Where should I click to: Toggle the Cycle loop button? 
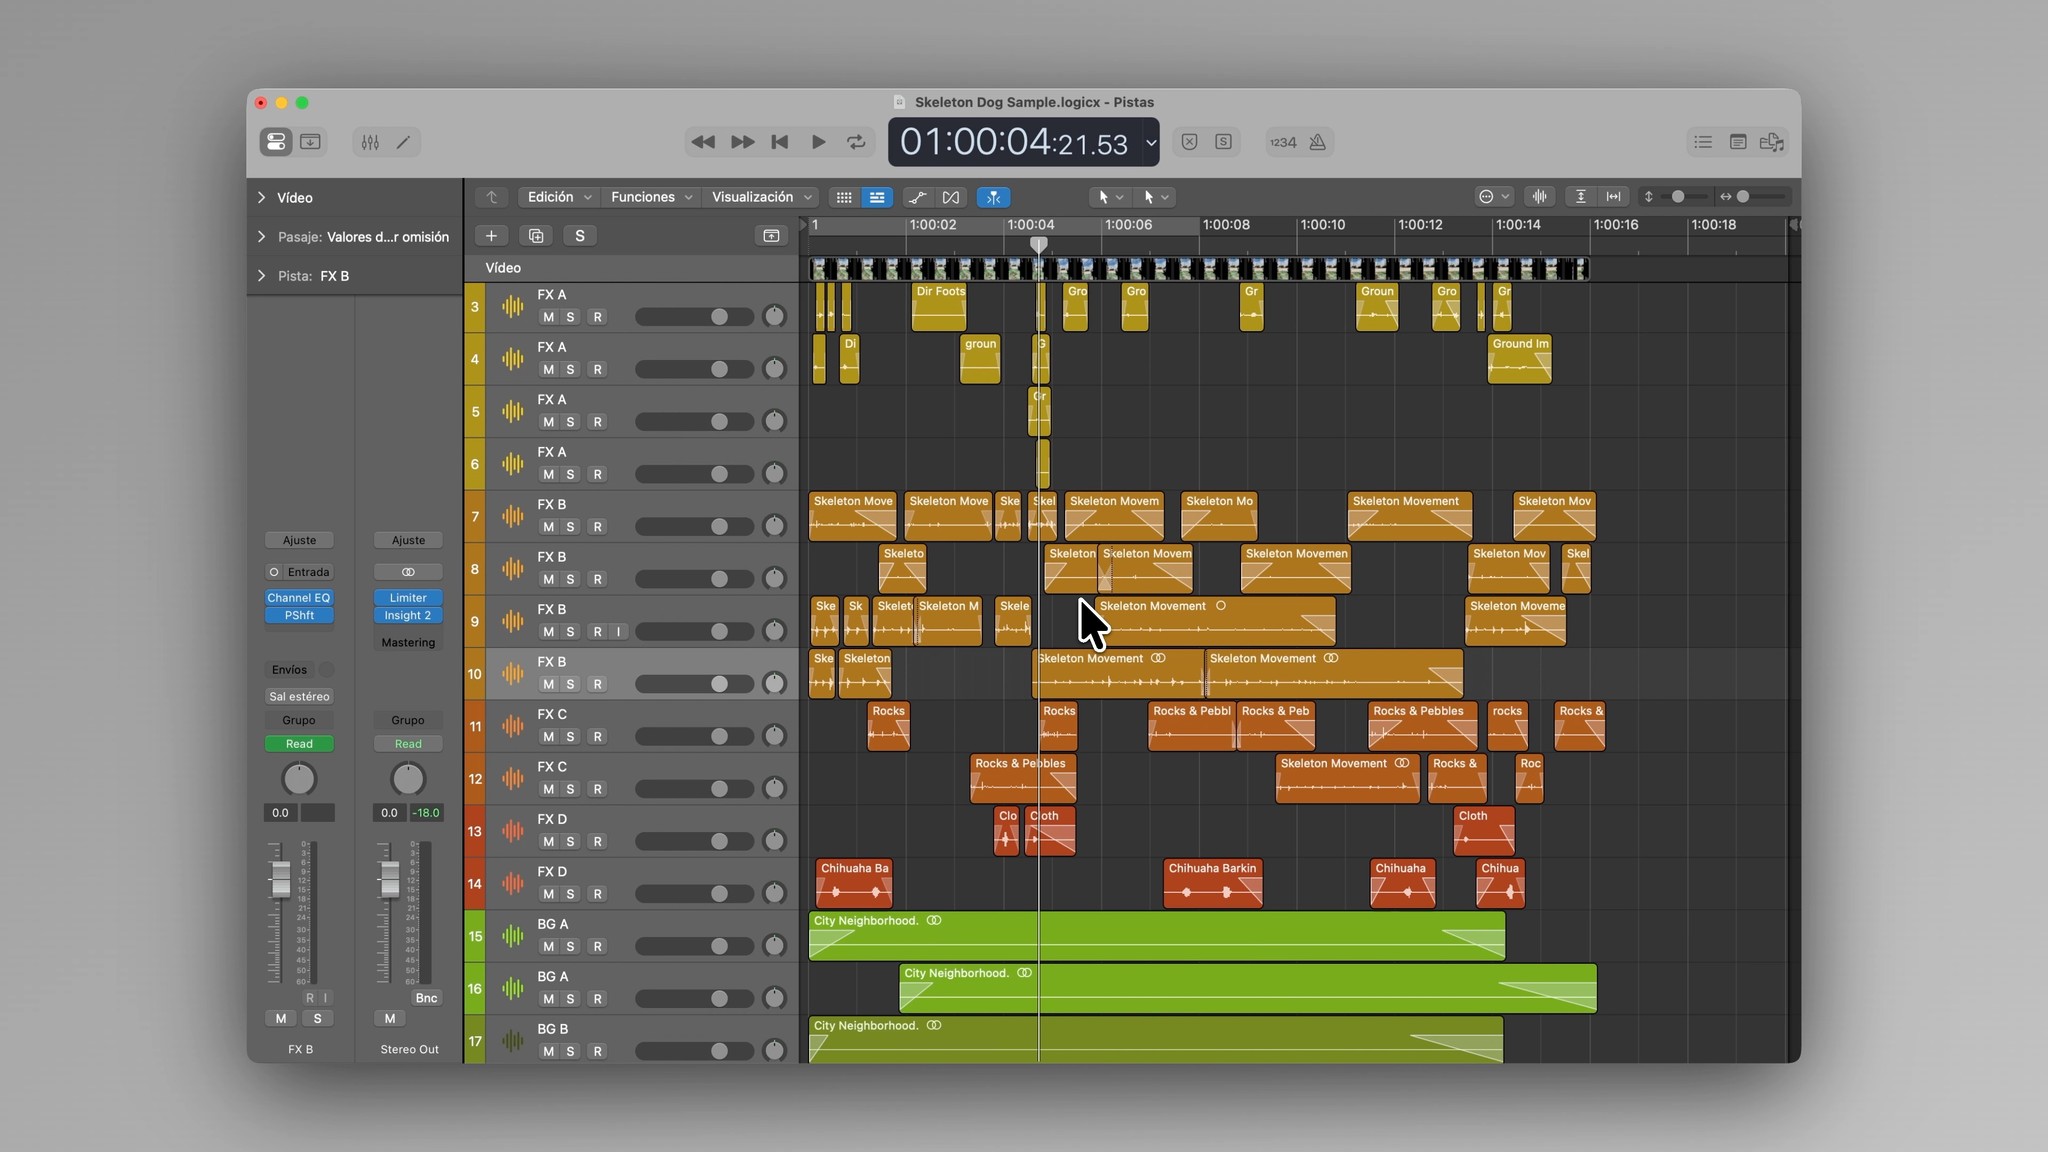pos(856,142)
